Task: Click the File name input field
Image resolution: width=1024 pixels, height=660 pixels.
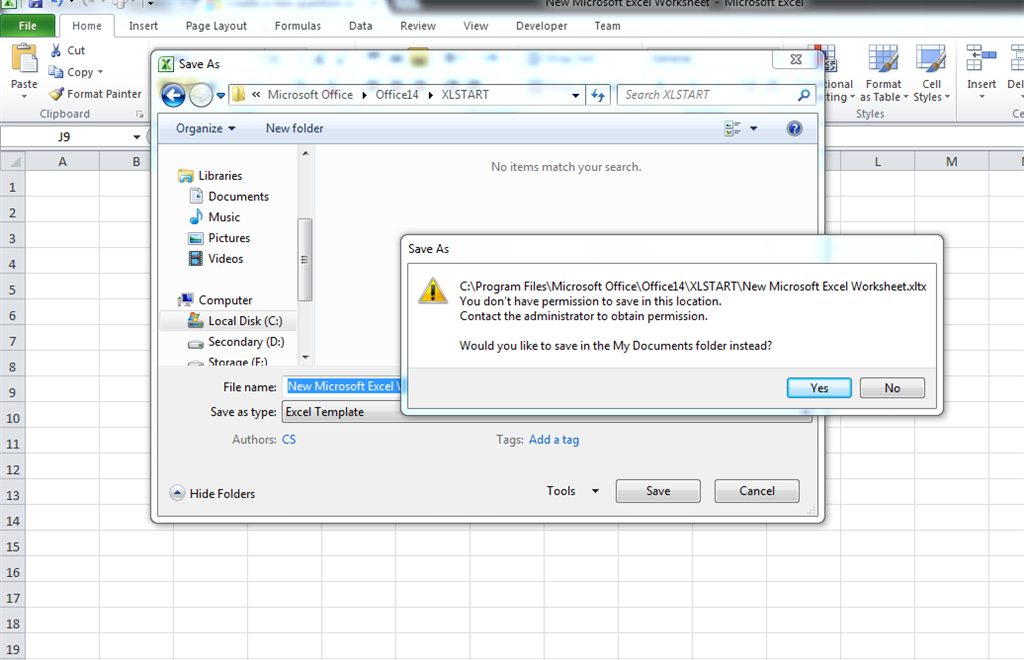Action: [344, 386]
